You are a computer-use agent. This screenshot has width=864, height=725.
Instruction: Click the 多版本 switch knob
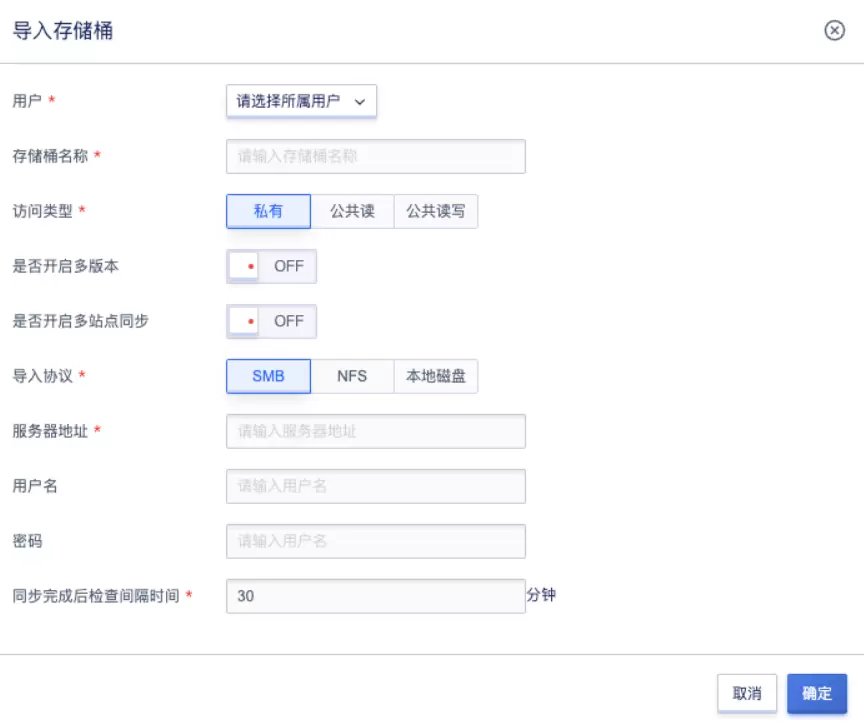coord(246,266)
